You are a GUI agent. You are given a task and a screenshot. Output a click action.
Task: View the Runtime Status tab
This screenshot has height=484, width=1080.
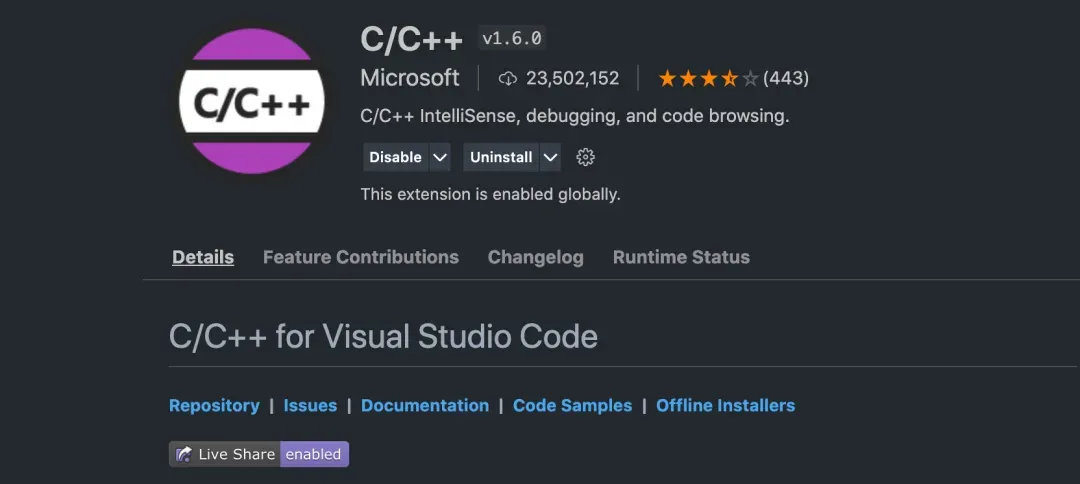click(681, 257)
